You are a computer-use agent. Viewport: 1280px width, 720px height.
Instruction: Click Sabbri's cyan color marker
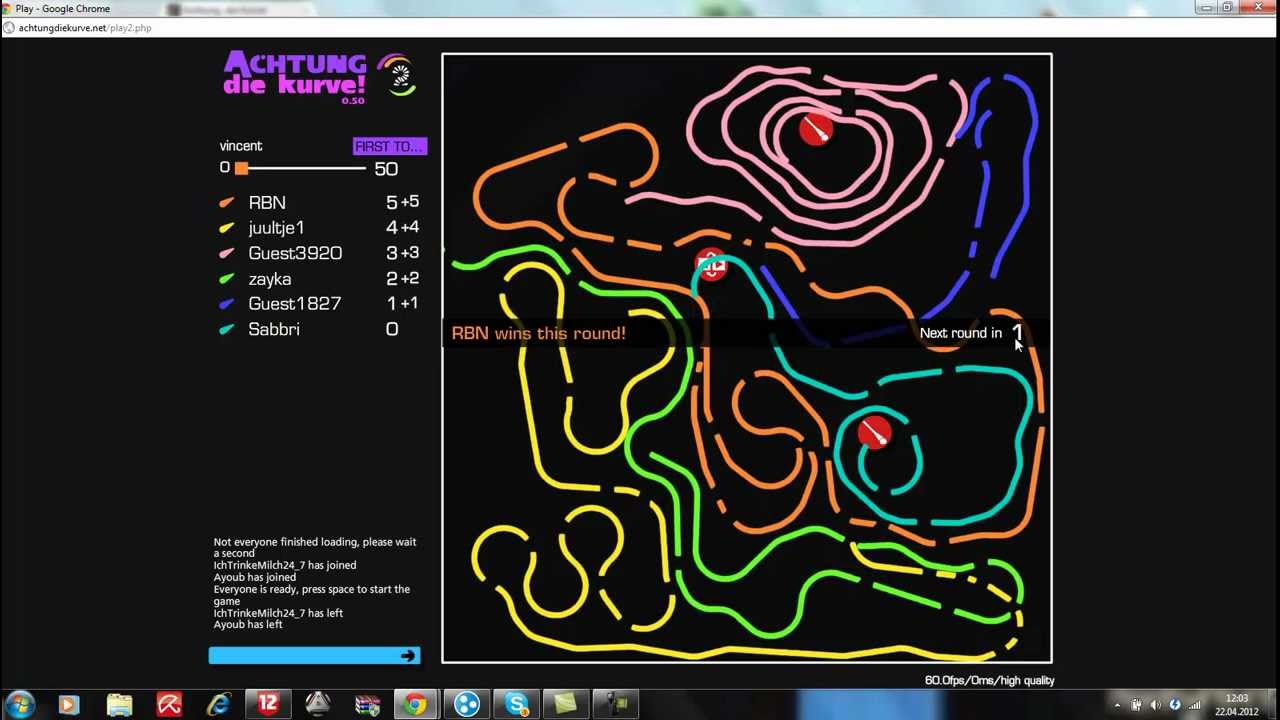(x=227, y=329)
